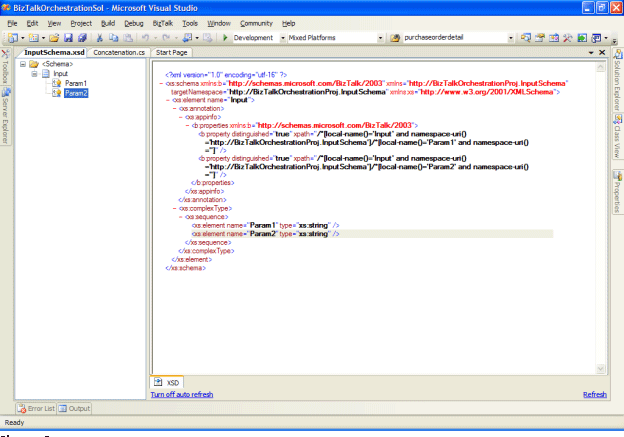Click the Other Windows toolbar icon
The image size is (624, 437).
click(x=596, y=38)
